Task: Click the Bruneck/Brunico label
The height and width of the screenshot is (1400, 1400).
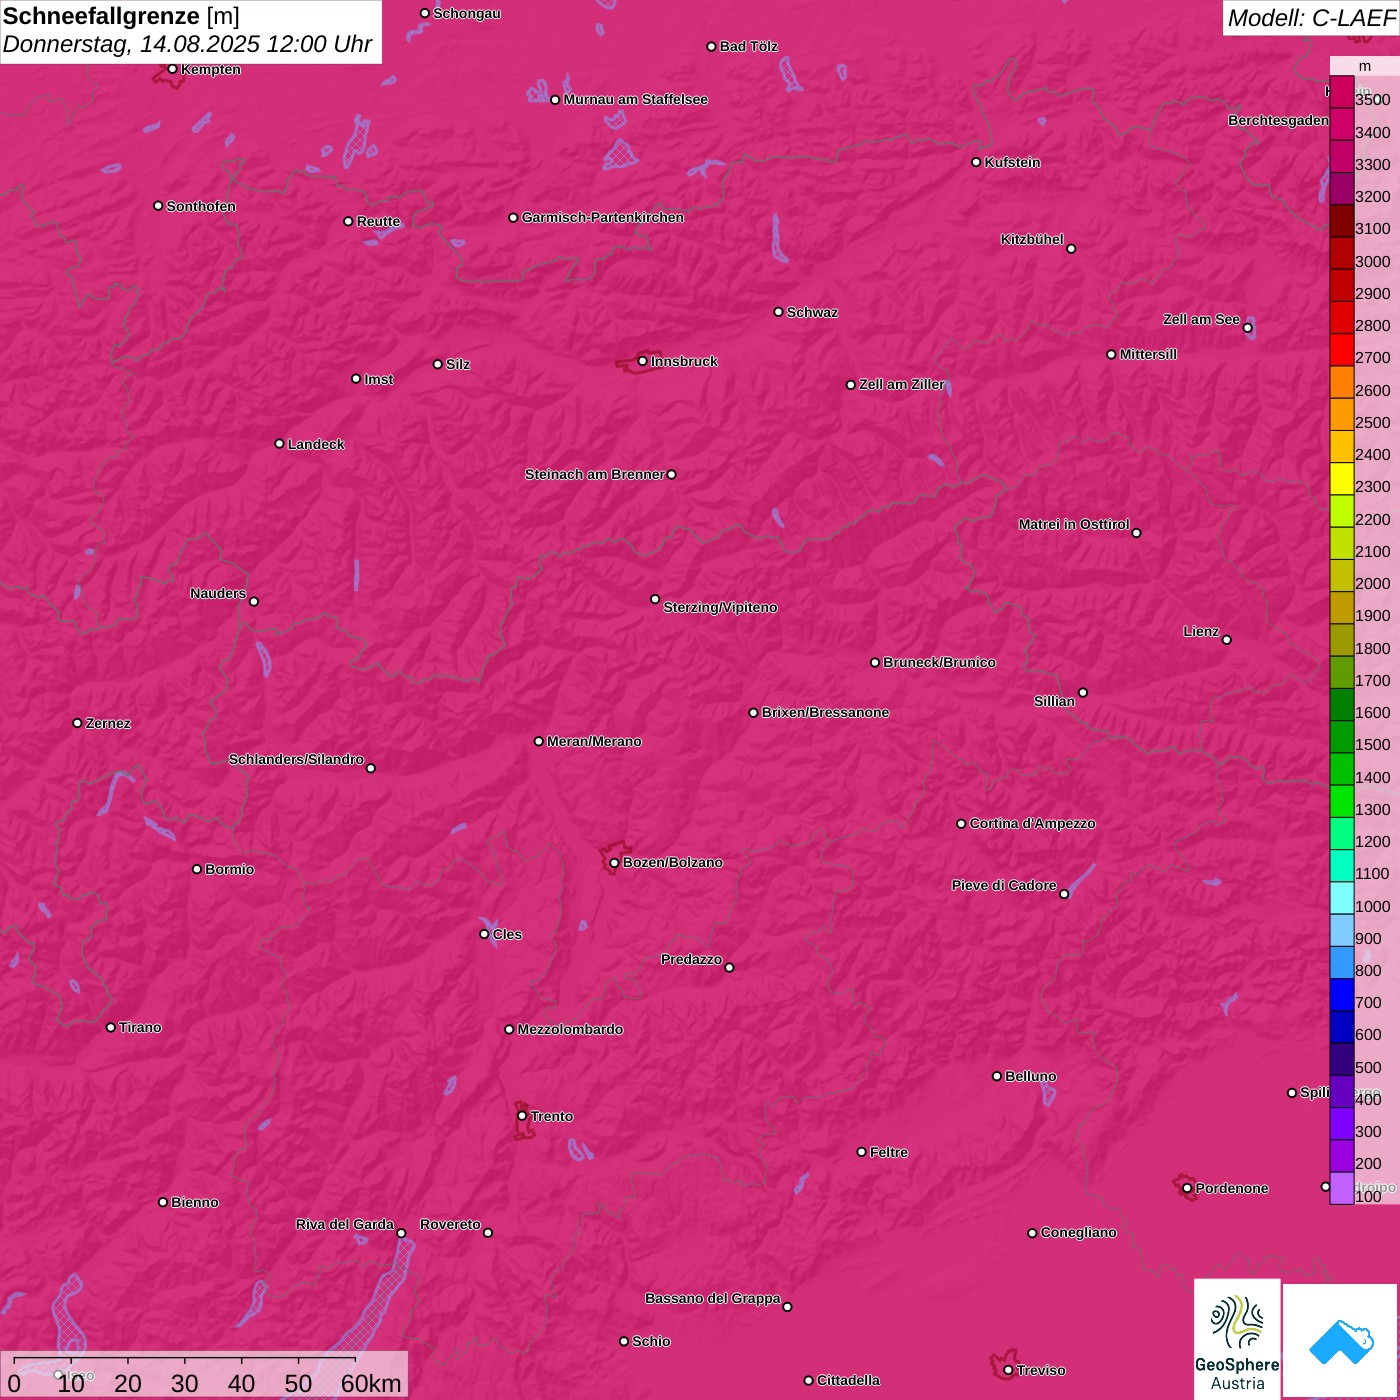Action: pyautogui.click(x=939, y=662)
